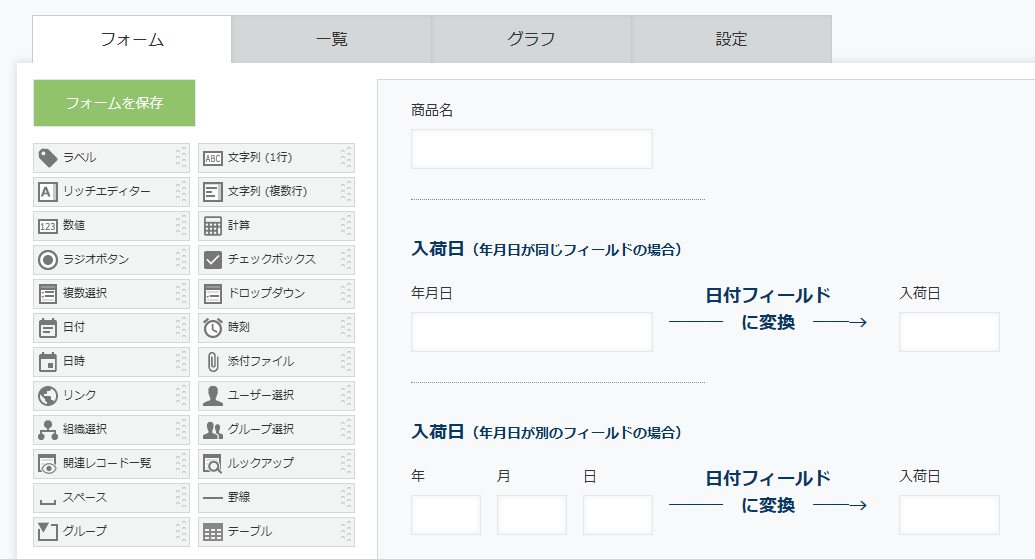Choose the ドロップダウン field element
The height and width of the screenshot is (559, 1035).
click(277, 294)
